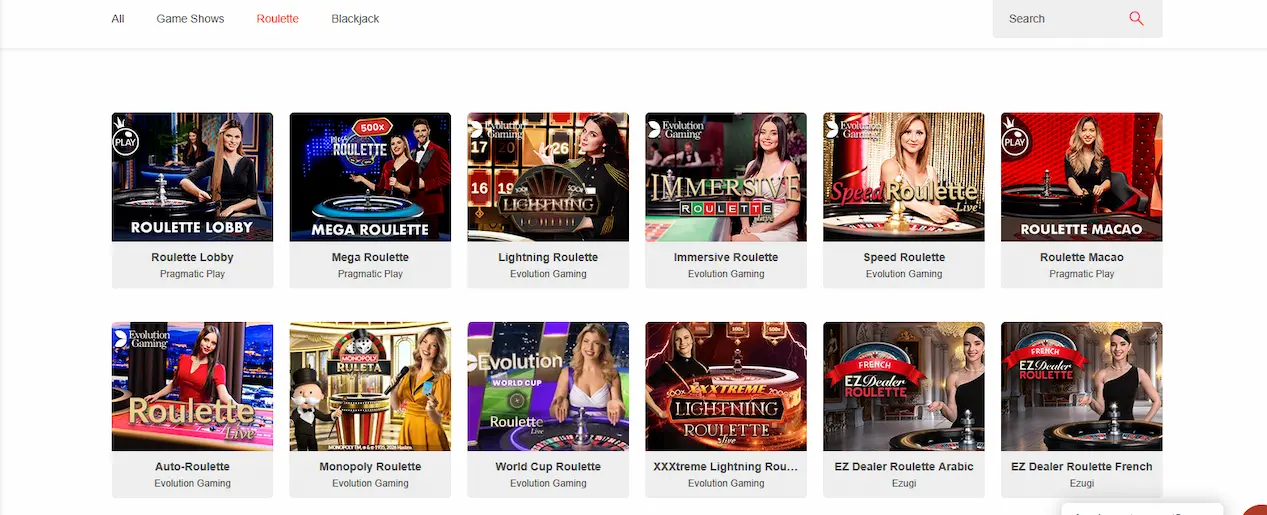Viewport: 1267px width, 515px height.
Task: Click Pragmatic Play under Roulette Lobby
Action: (192, 274)
